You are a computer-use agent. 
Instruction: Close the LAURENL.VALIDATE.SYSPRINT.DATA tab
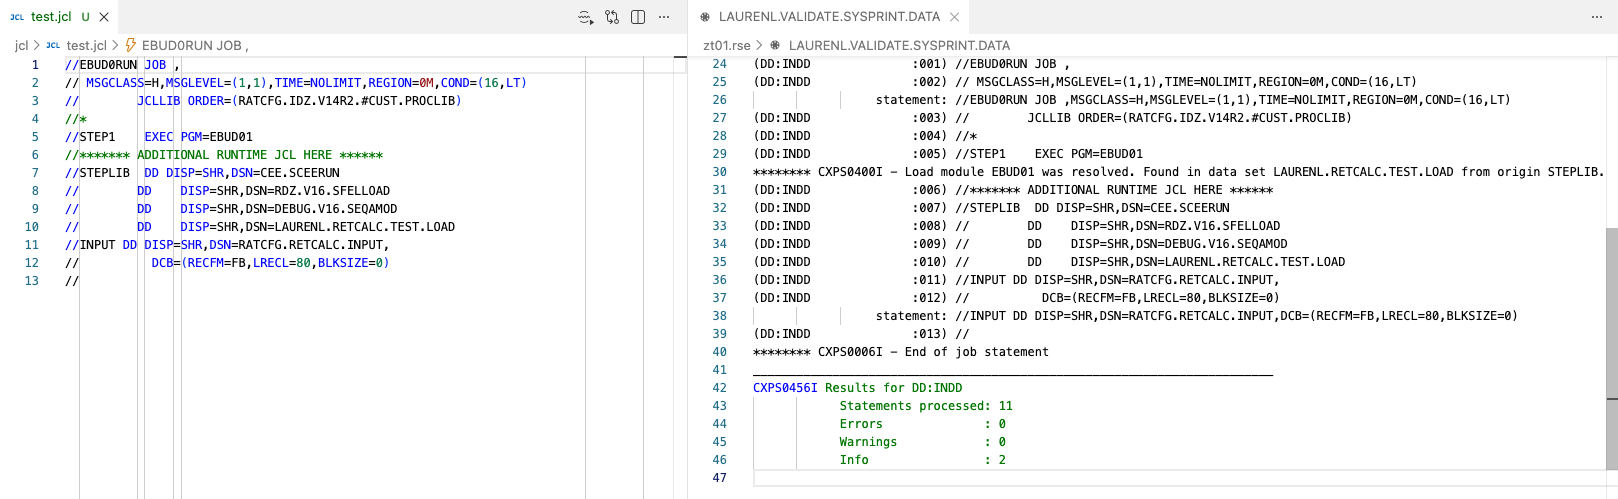pyautogui.click(x=954, y=17)
